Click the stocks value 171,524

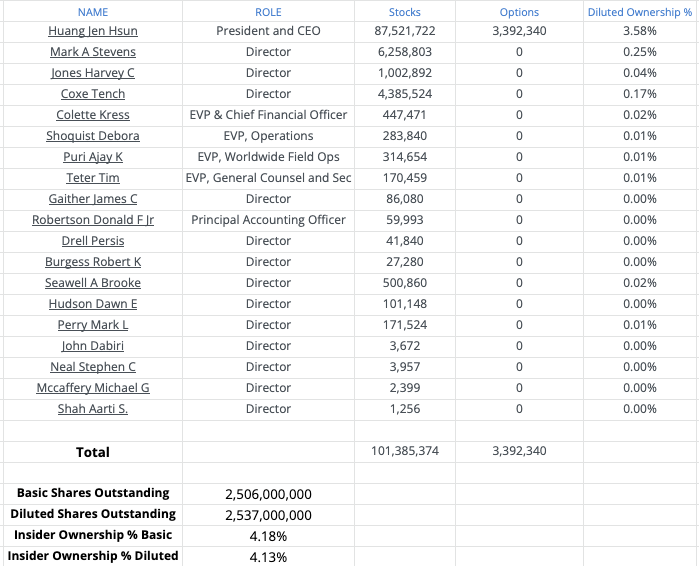[405, 324]
